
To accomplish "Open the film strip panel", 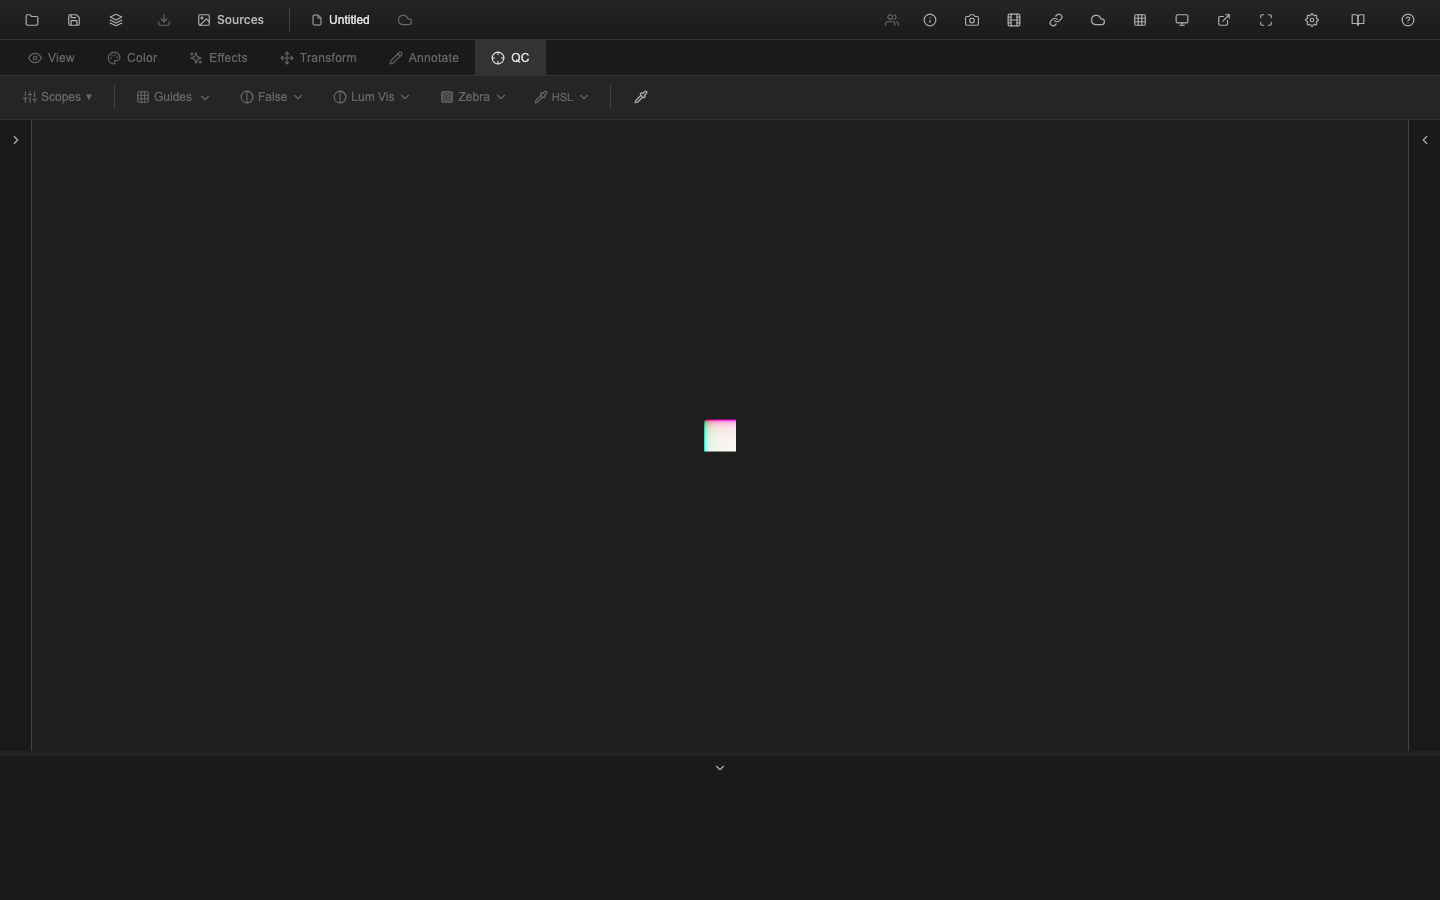I will pyautogui.click(x=1014, y=20).
